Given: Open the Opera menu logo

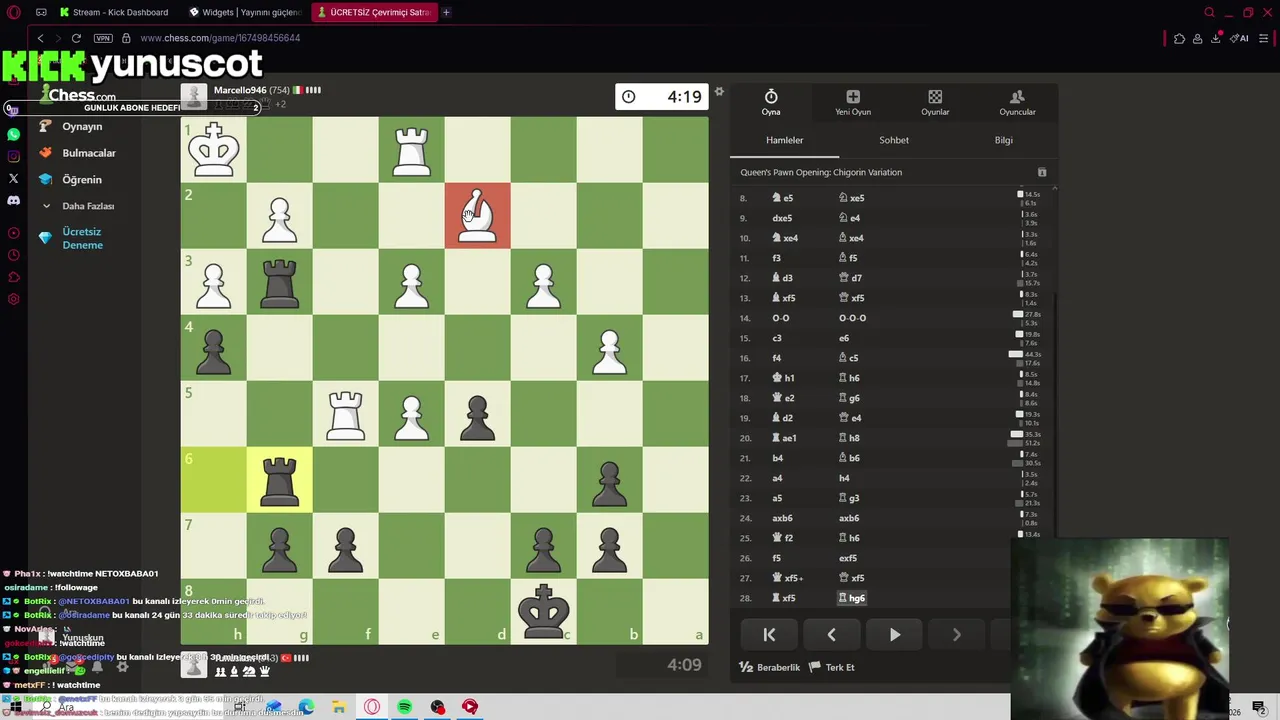Looking at the screenshot, I should click(13, 12).
